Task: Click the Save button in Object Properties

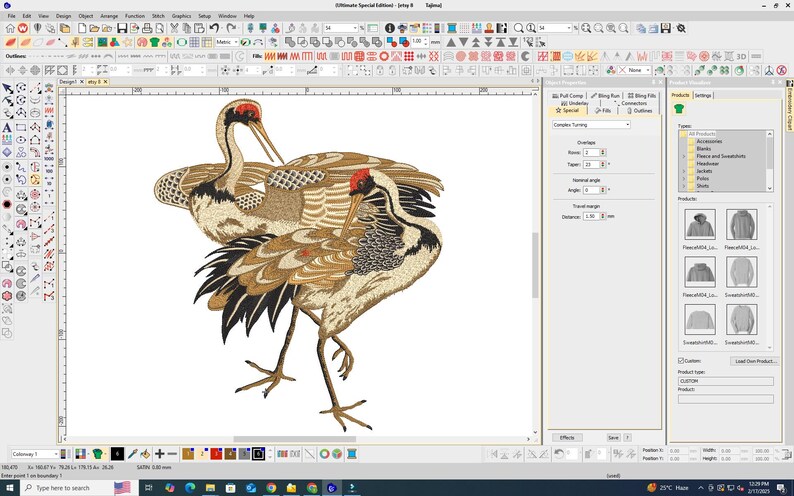Action: pyautogui.click(x=613, y=438)
